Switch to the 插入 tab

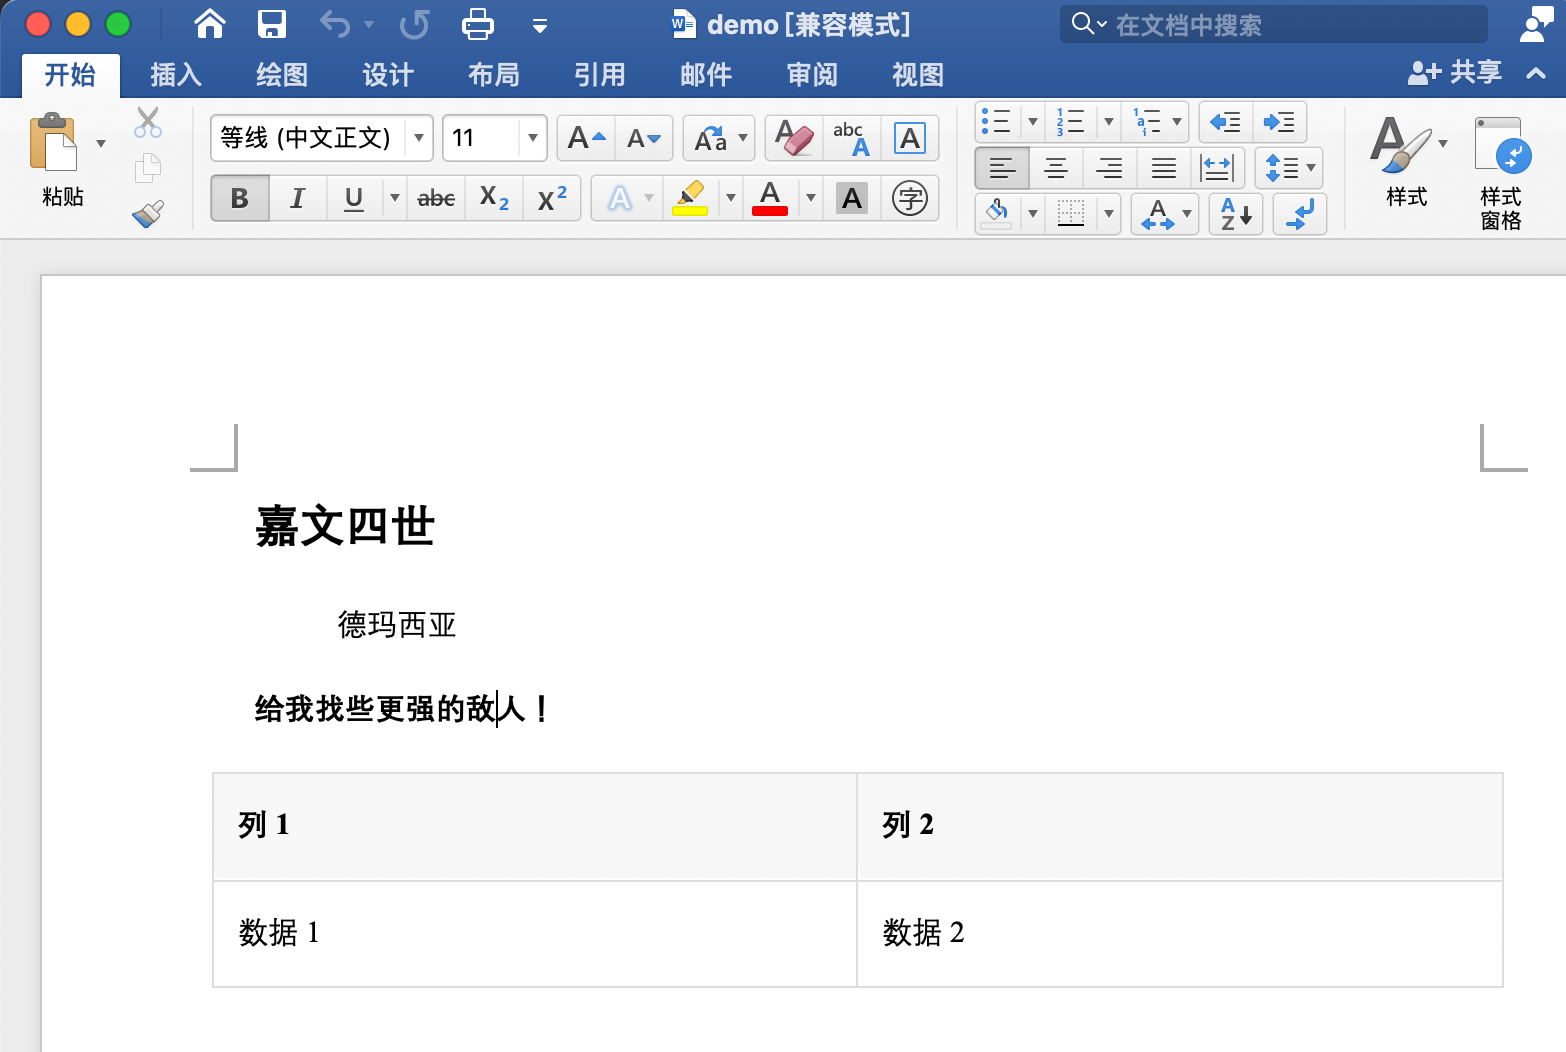[x=176, y=75]
